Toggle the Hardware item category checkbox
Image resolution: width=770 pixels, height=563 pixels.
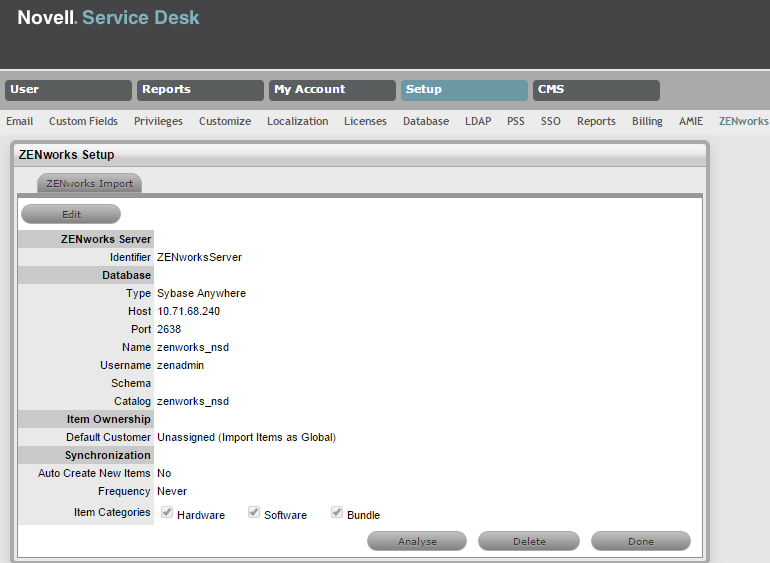coord(168,513)
